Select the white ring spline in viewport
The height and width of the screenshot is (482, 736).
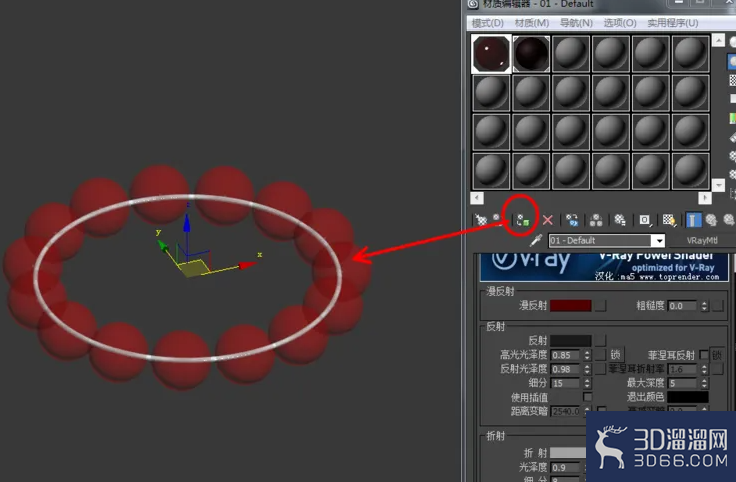188,196
